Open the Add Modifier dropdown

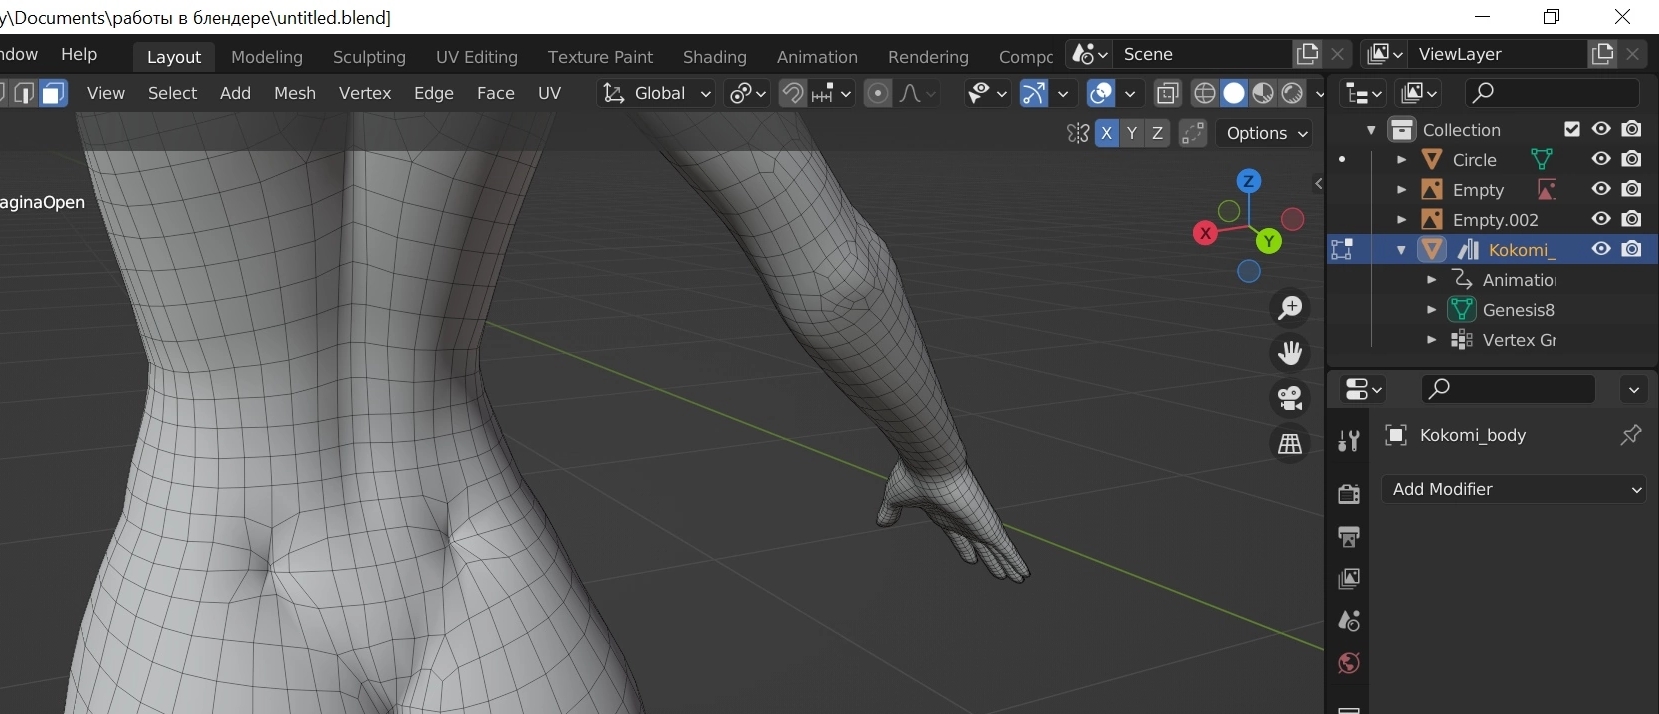(1514, 489)
